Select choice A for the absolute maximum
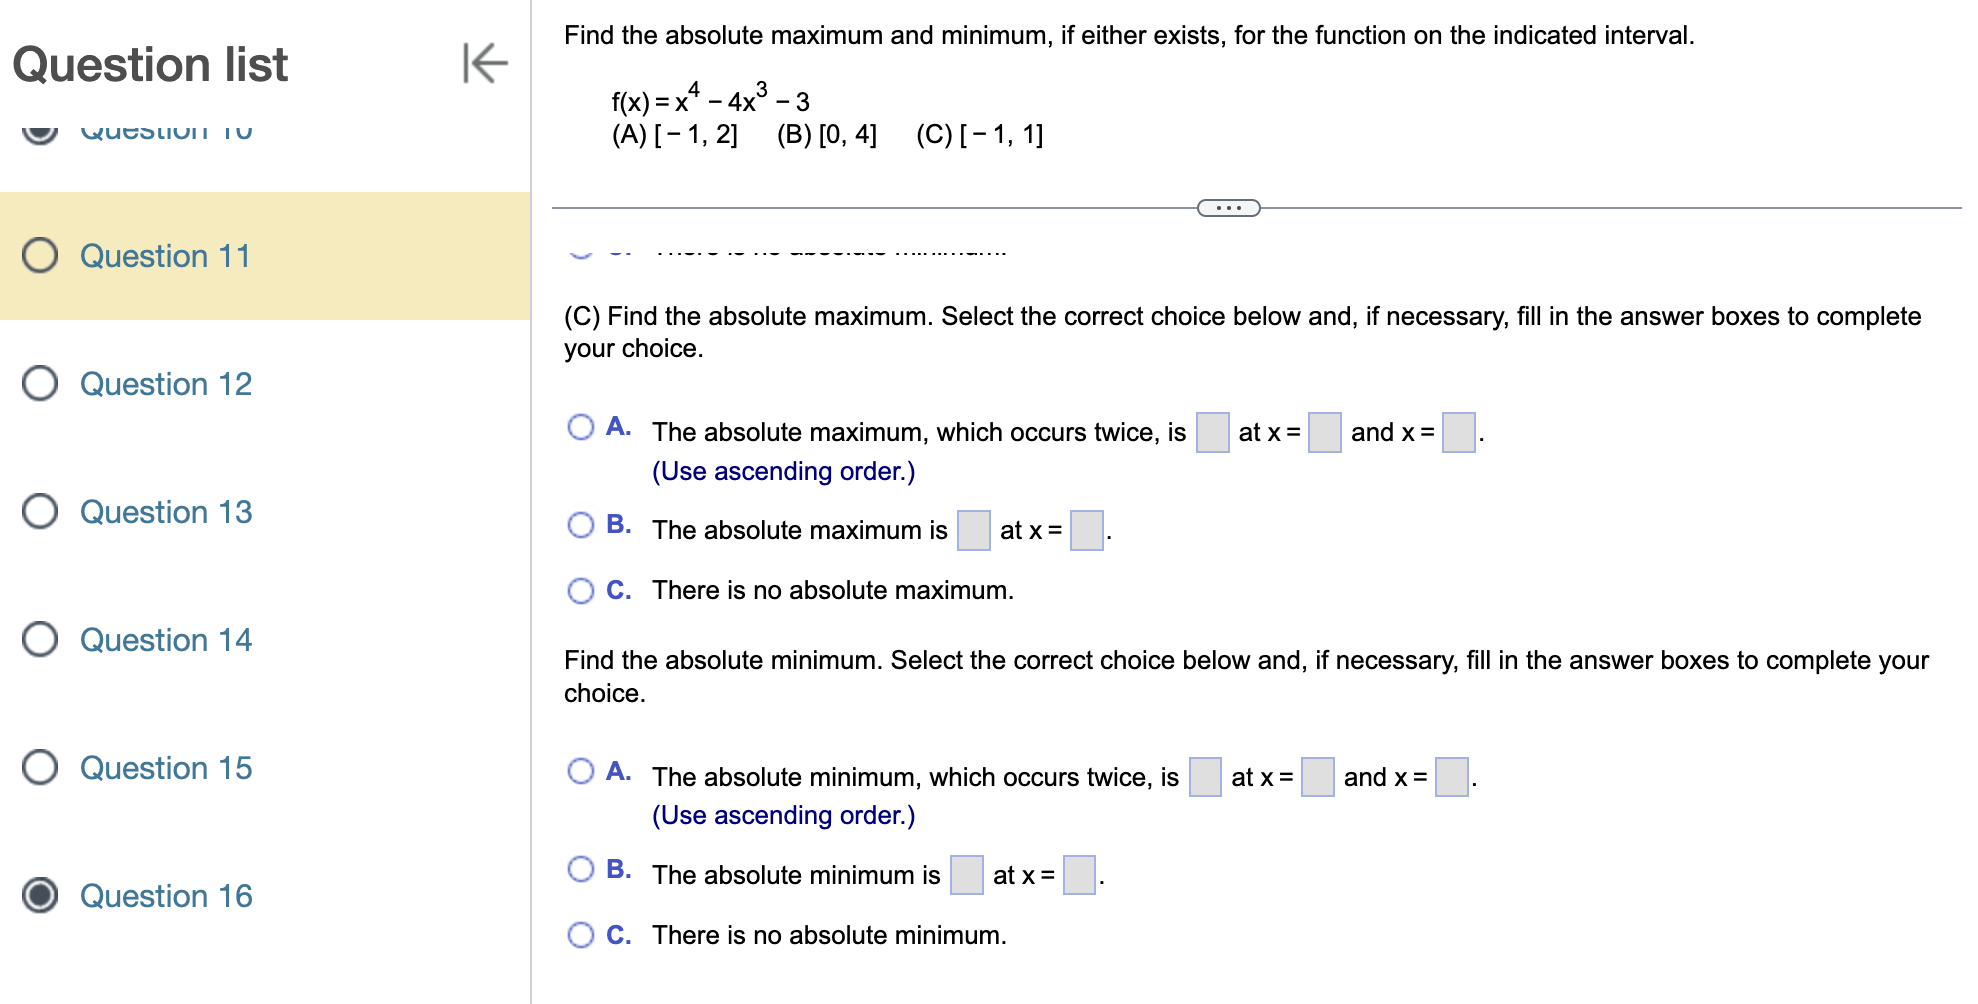 coord(581,426)
